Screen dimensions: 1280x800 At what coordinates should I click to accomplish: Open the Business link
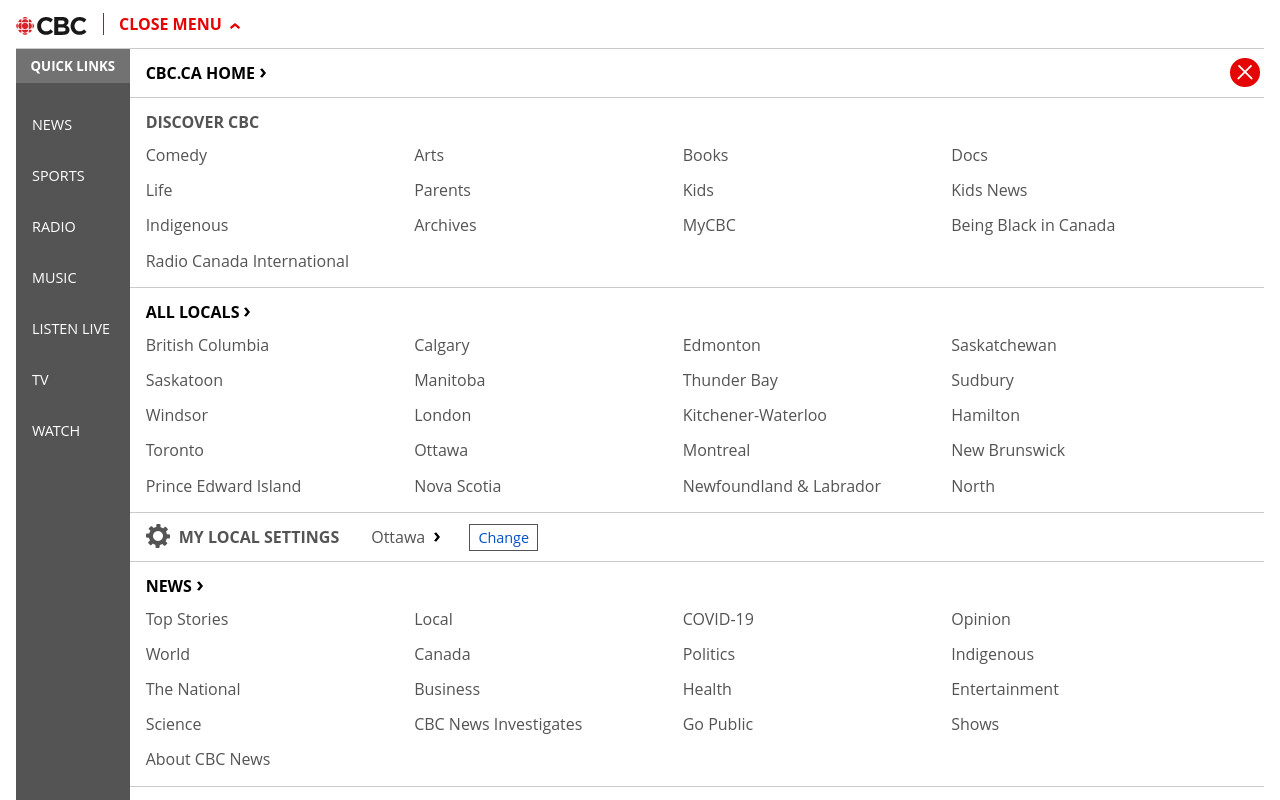[x=447, y=689]
